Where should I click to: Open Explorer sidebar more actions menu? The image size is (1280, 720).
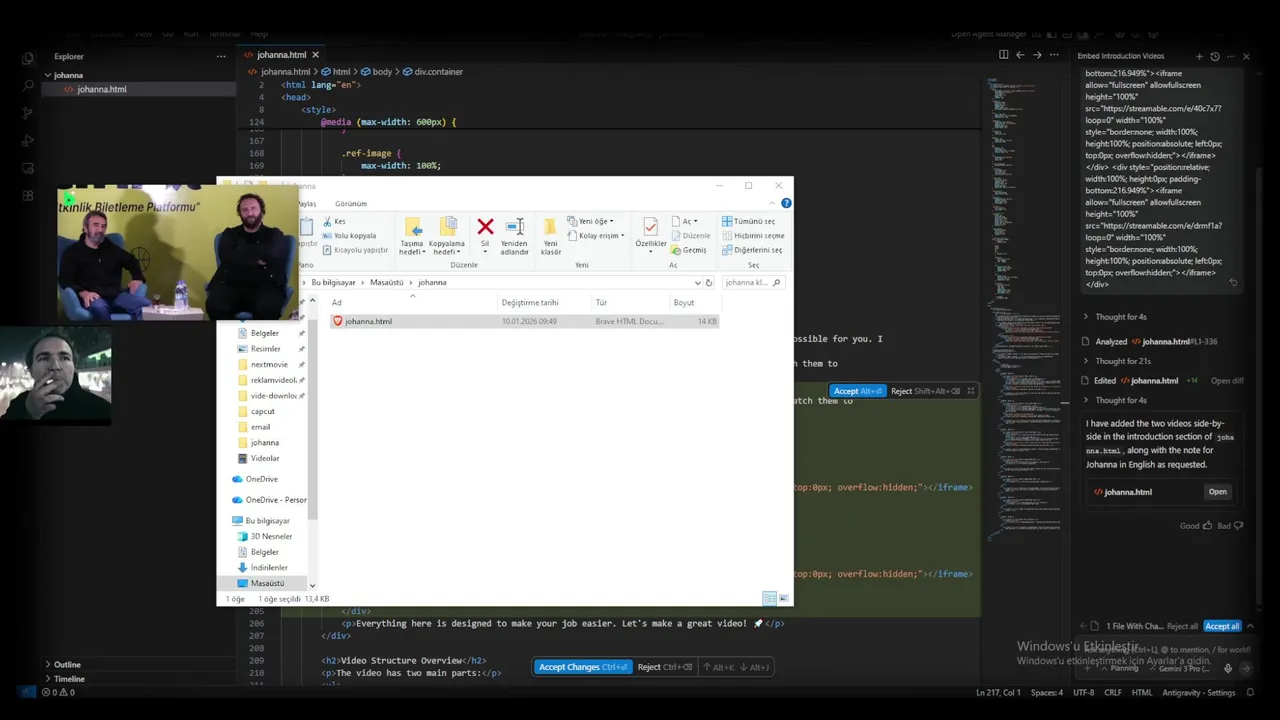click(x=221, y=56)
